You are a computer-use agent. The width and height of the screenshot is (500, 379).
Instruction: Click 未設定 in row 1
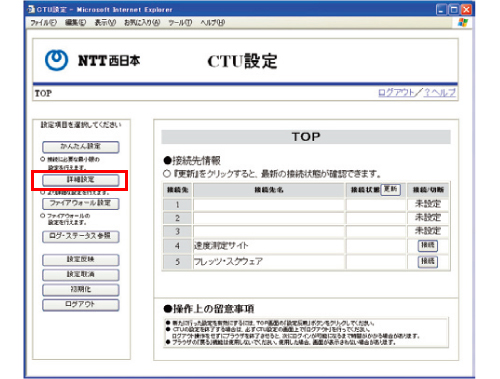click(x=428, y=204)
